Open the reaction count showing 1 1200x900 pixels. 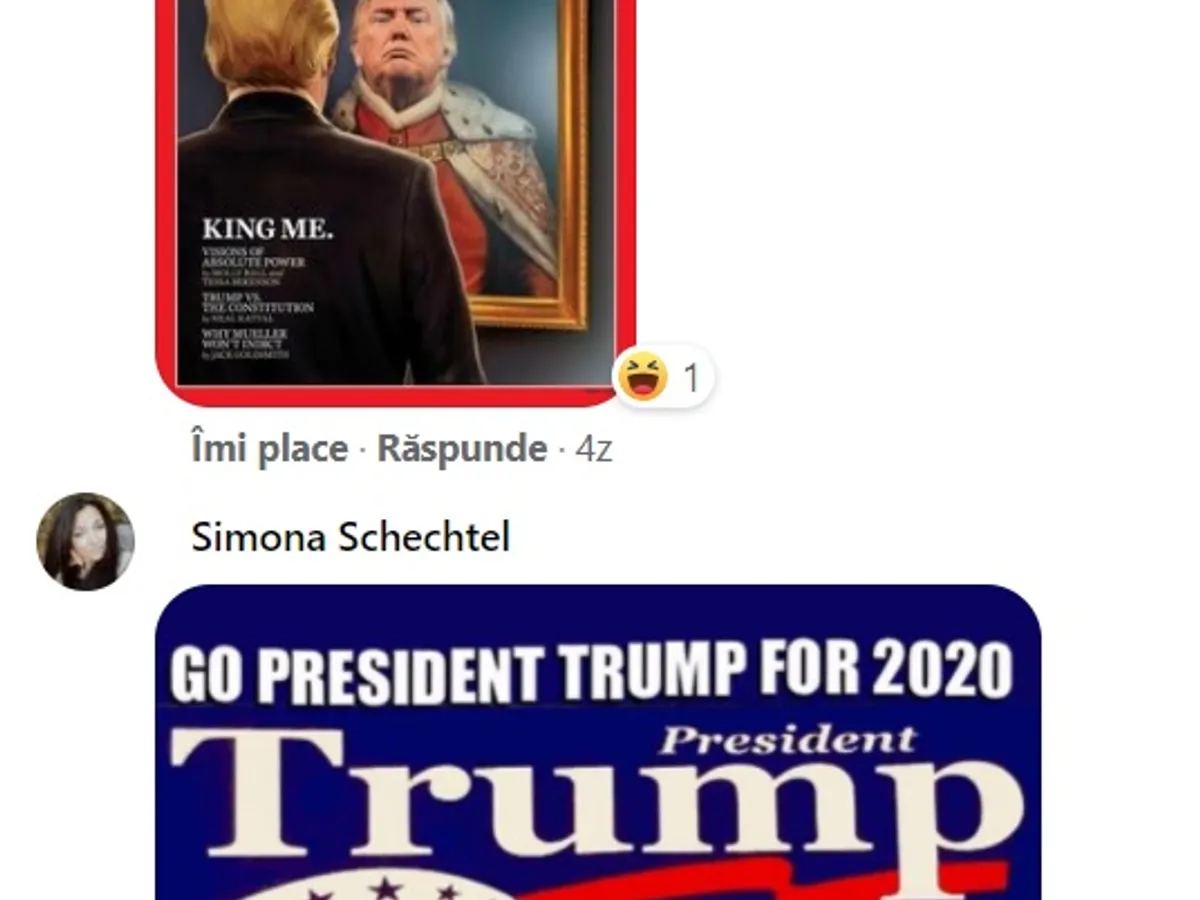click(x=691, y=378)
